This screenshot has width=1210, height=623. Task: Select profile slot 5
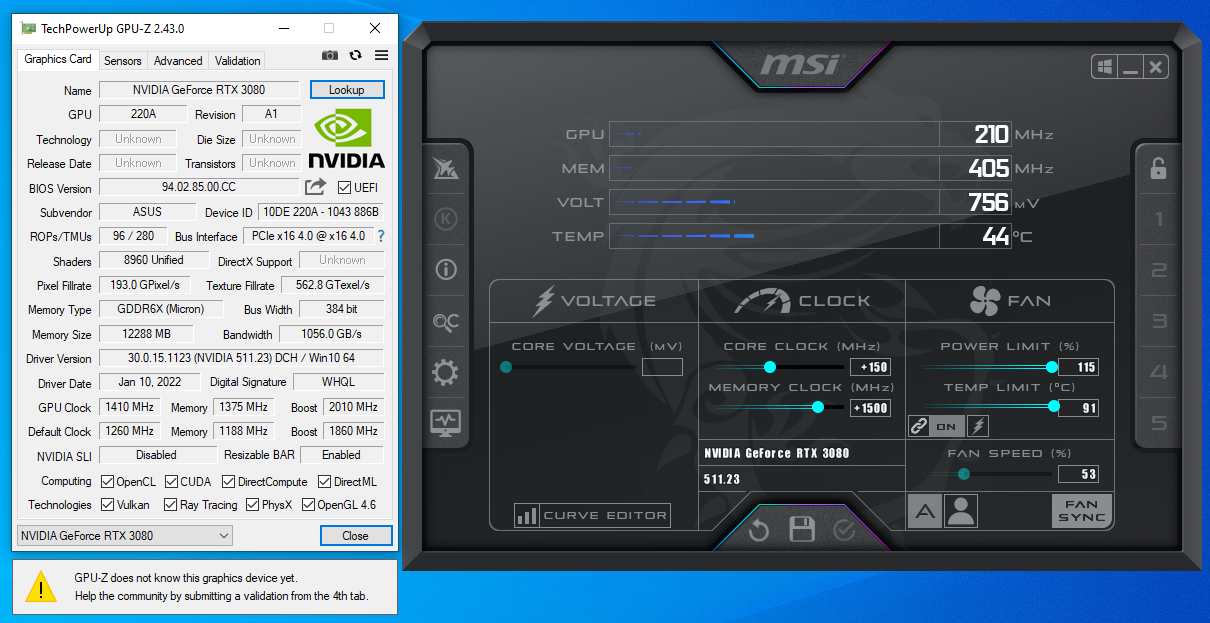tap(1159, 423)
